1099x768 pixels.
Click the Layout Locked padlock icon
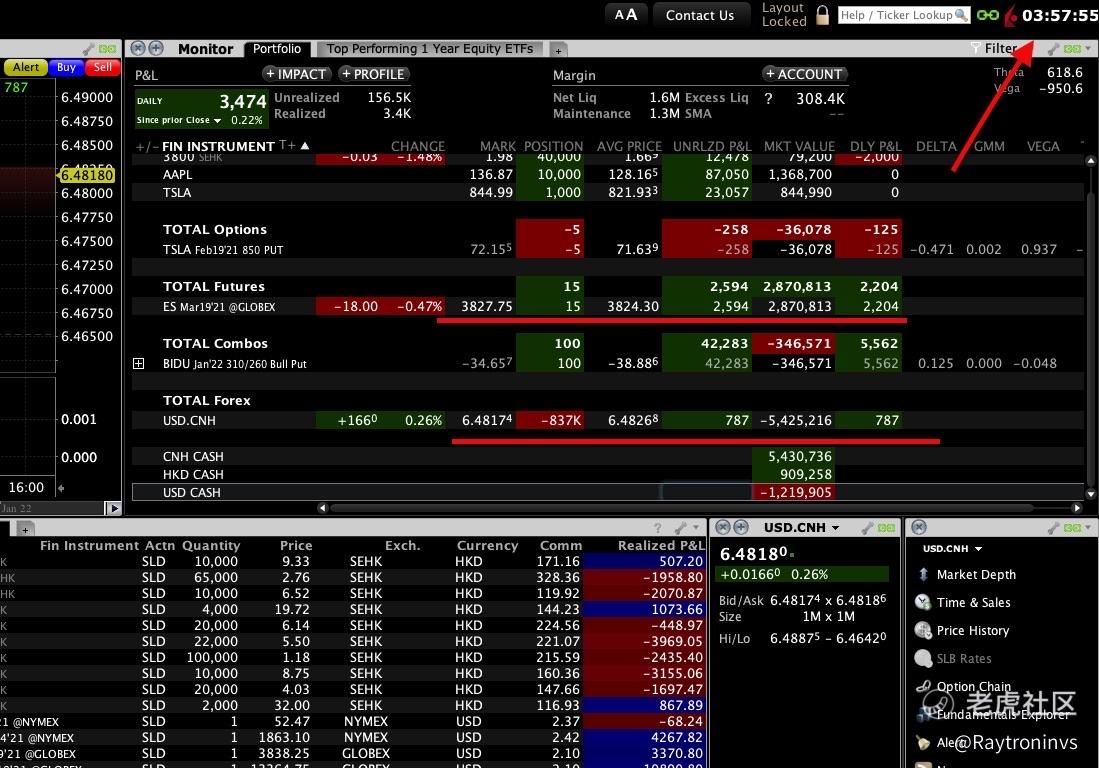(823, 15)
